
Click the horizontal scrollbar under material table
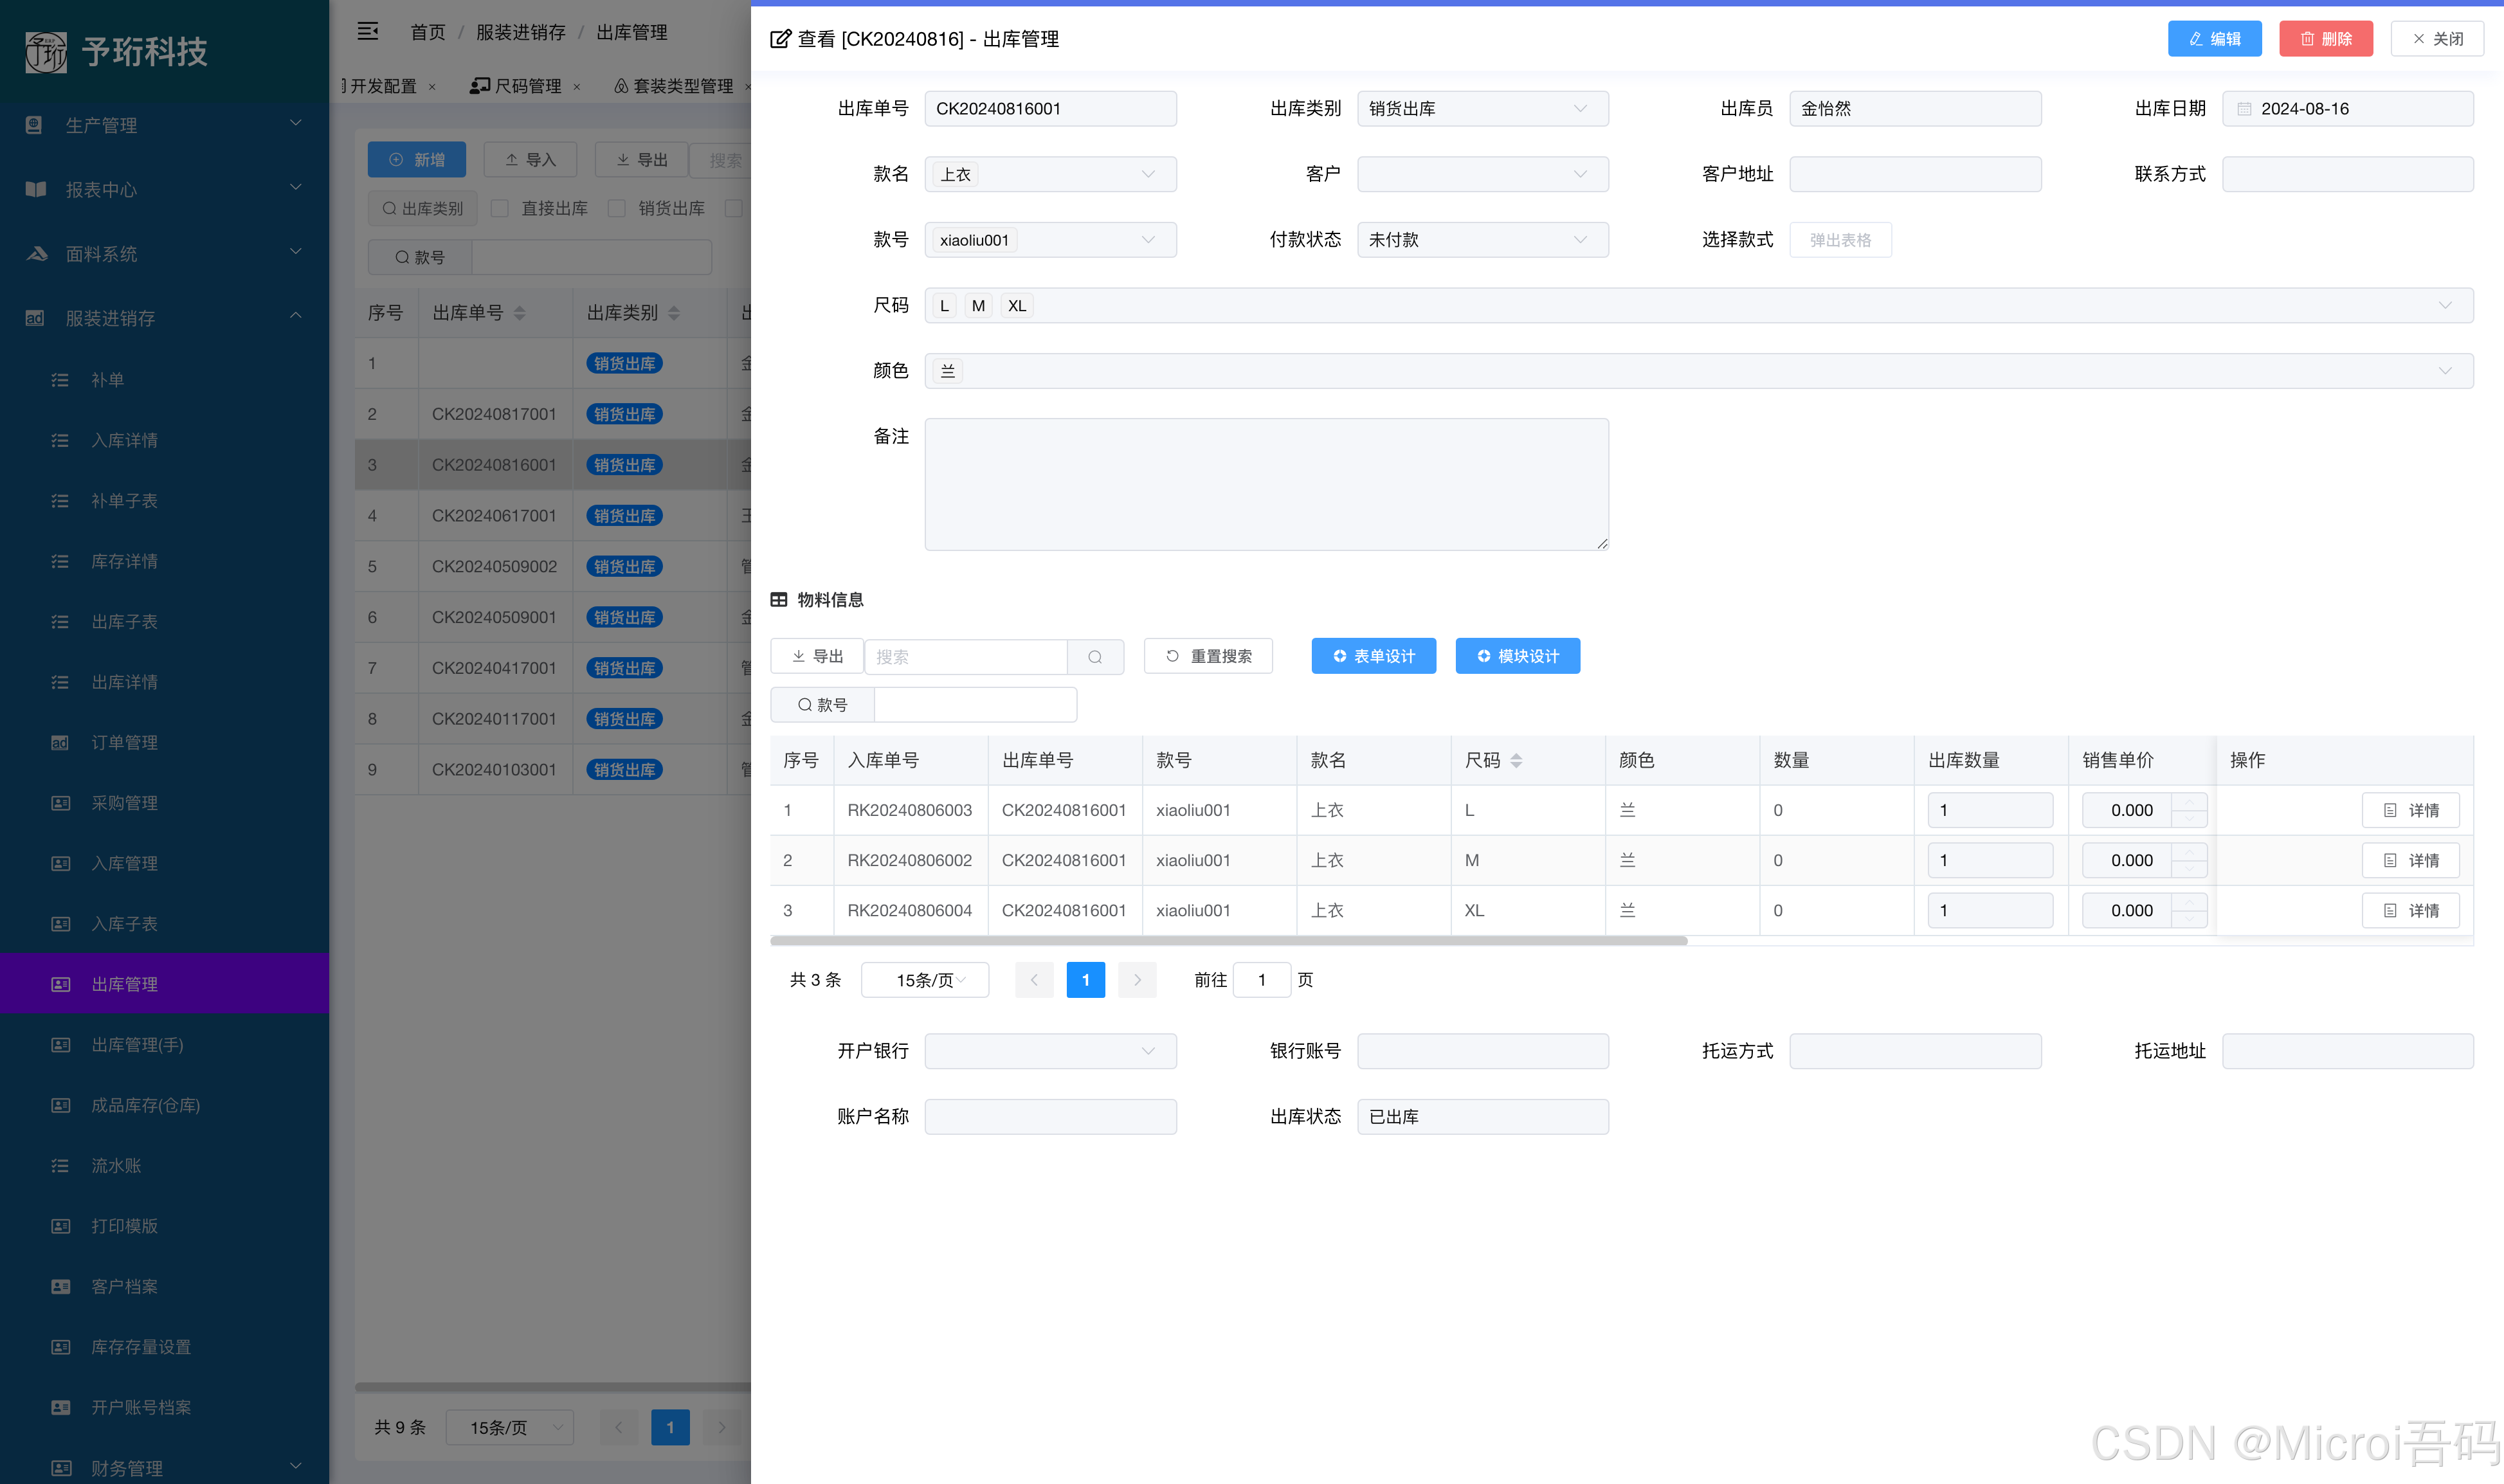tap(1228, 941)
